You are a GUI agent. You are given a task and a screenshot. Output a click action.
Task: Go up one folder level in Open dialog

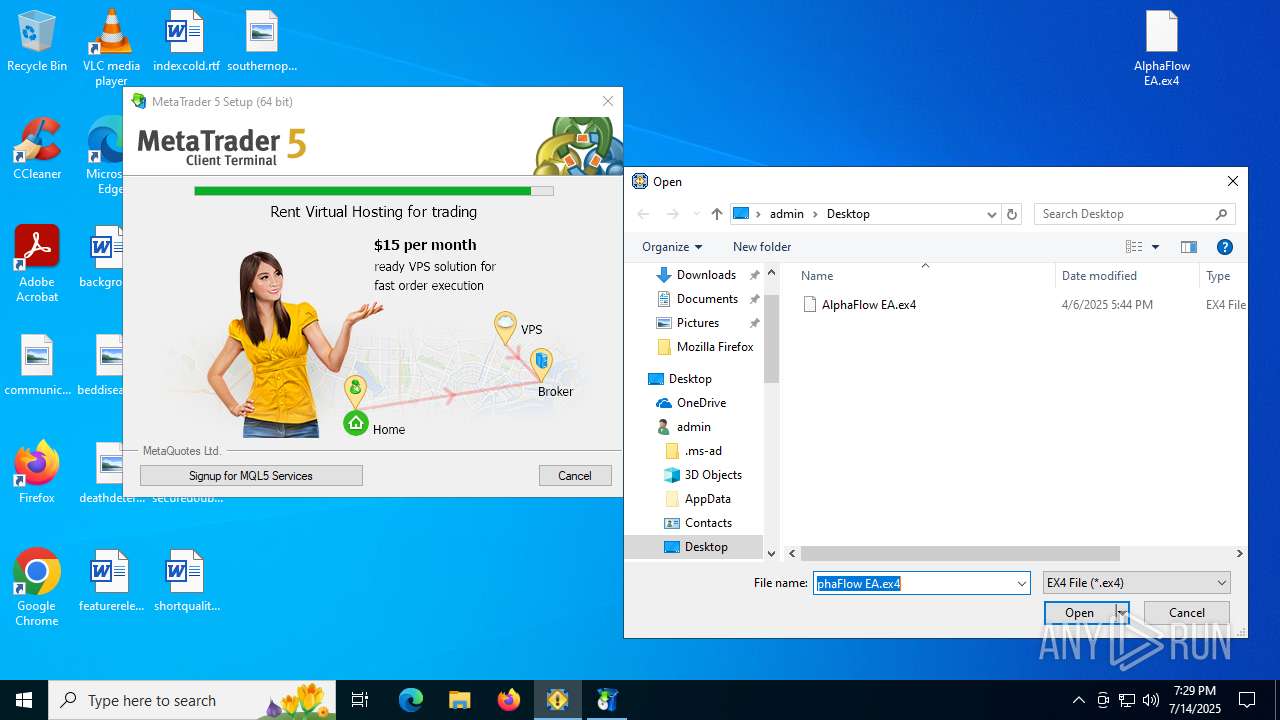716,214
